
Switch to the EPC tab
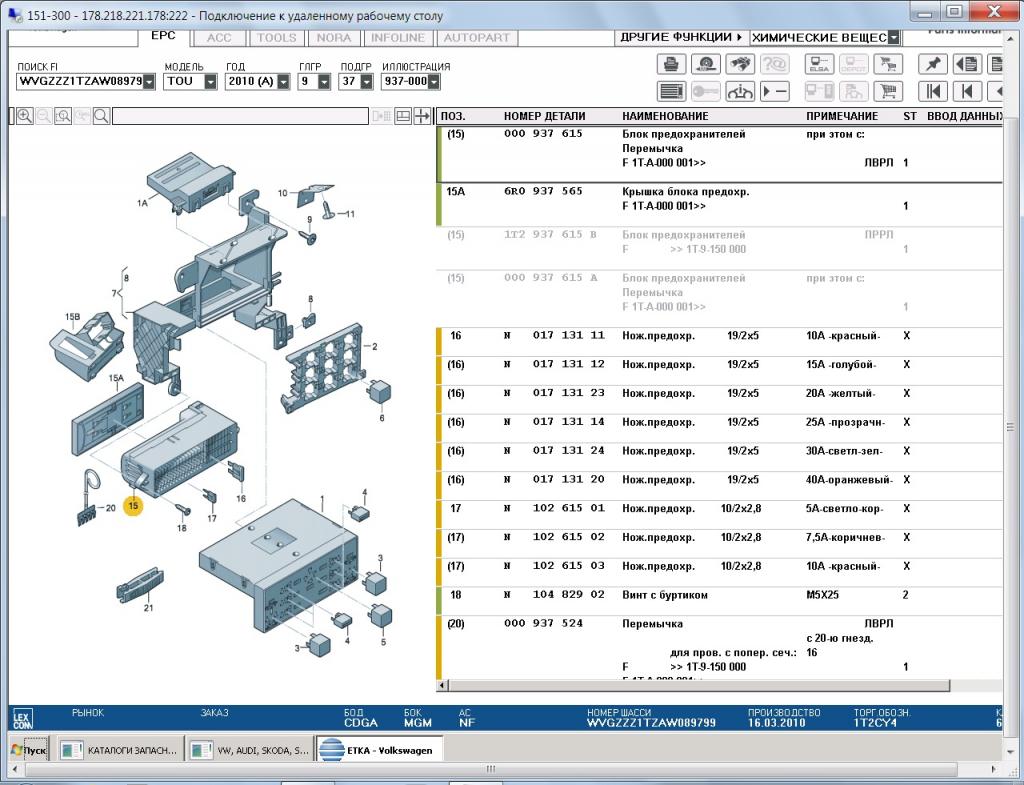pos(163,36)
